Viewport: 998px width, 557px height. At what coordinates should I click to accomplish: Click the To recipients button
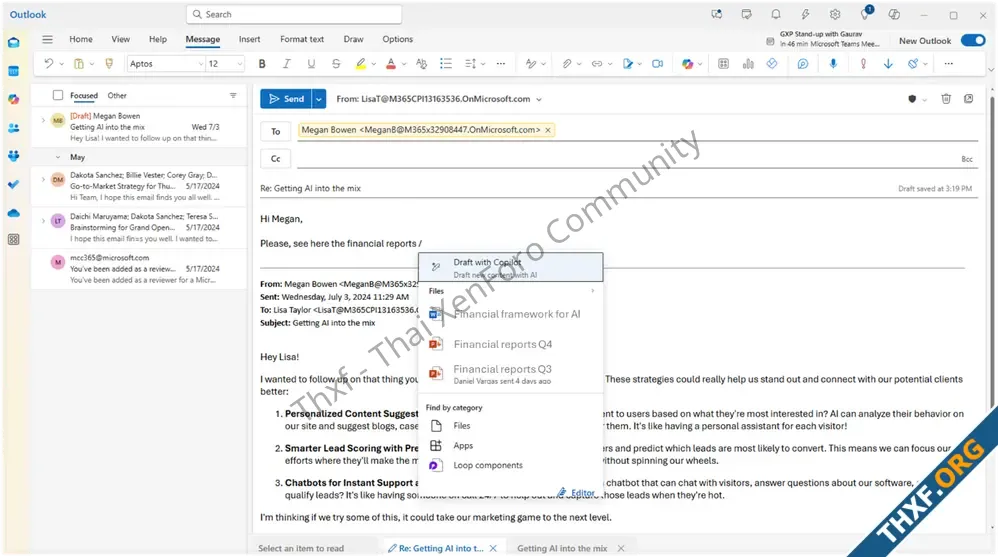coord(276,131)
